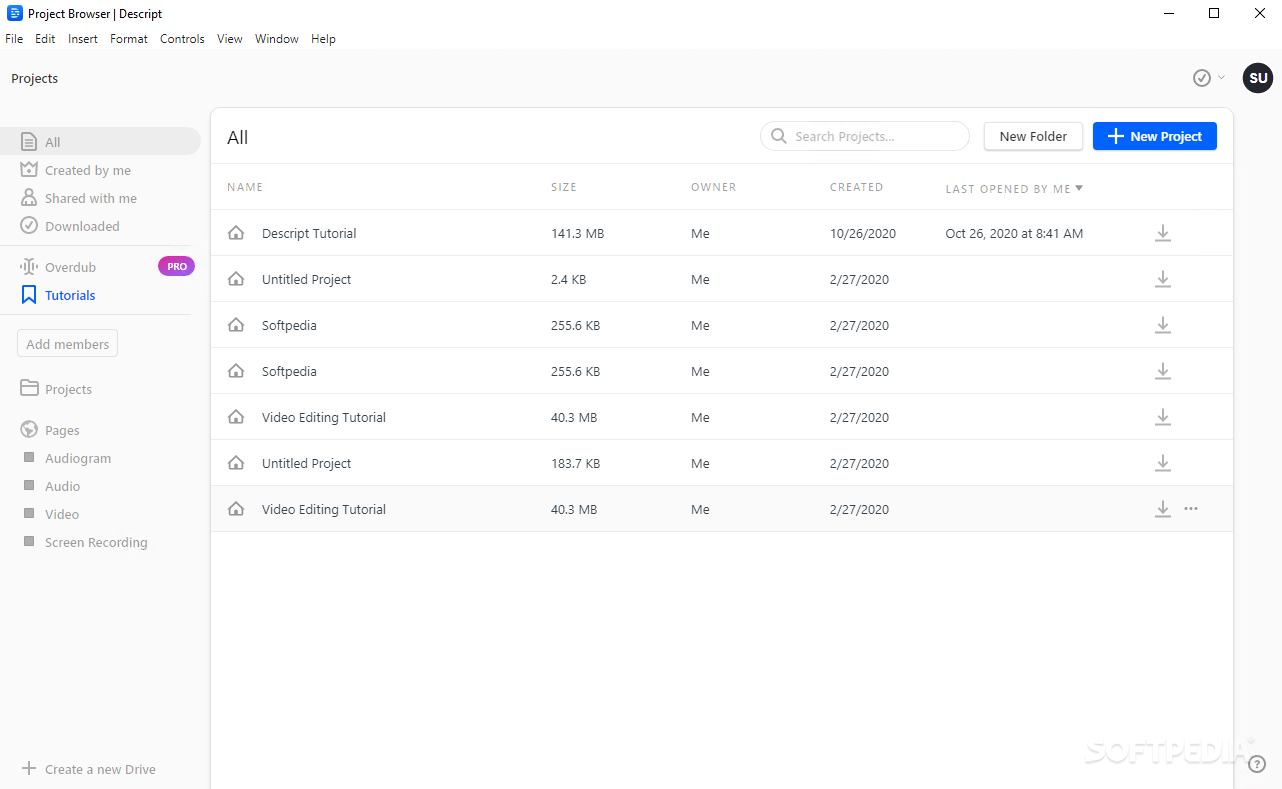Image resolution: width=1282 pixels, height=789 pixels.
Task: Select the Descript Tutorial project name
Action: click(309, 233)
